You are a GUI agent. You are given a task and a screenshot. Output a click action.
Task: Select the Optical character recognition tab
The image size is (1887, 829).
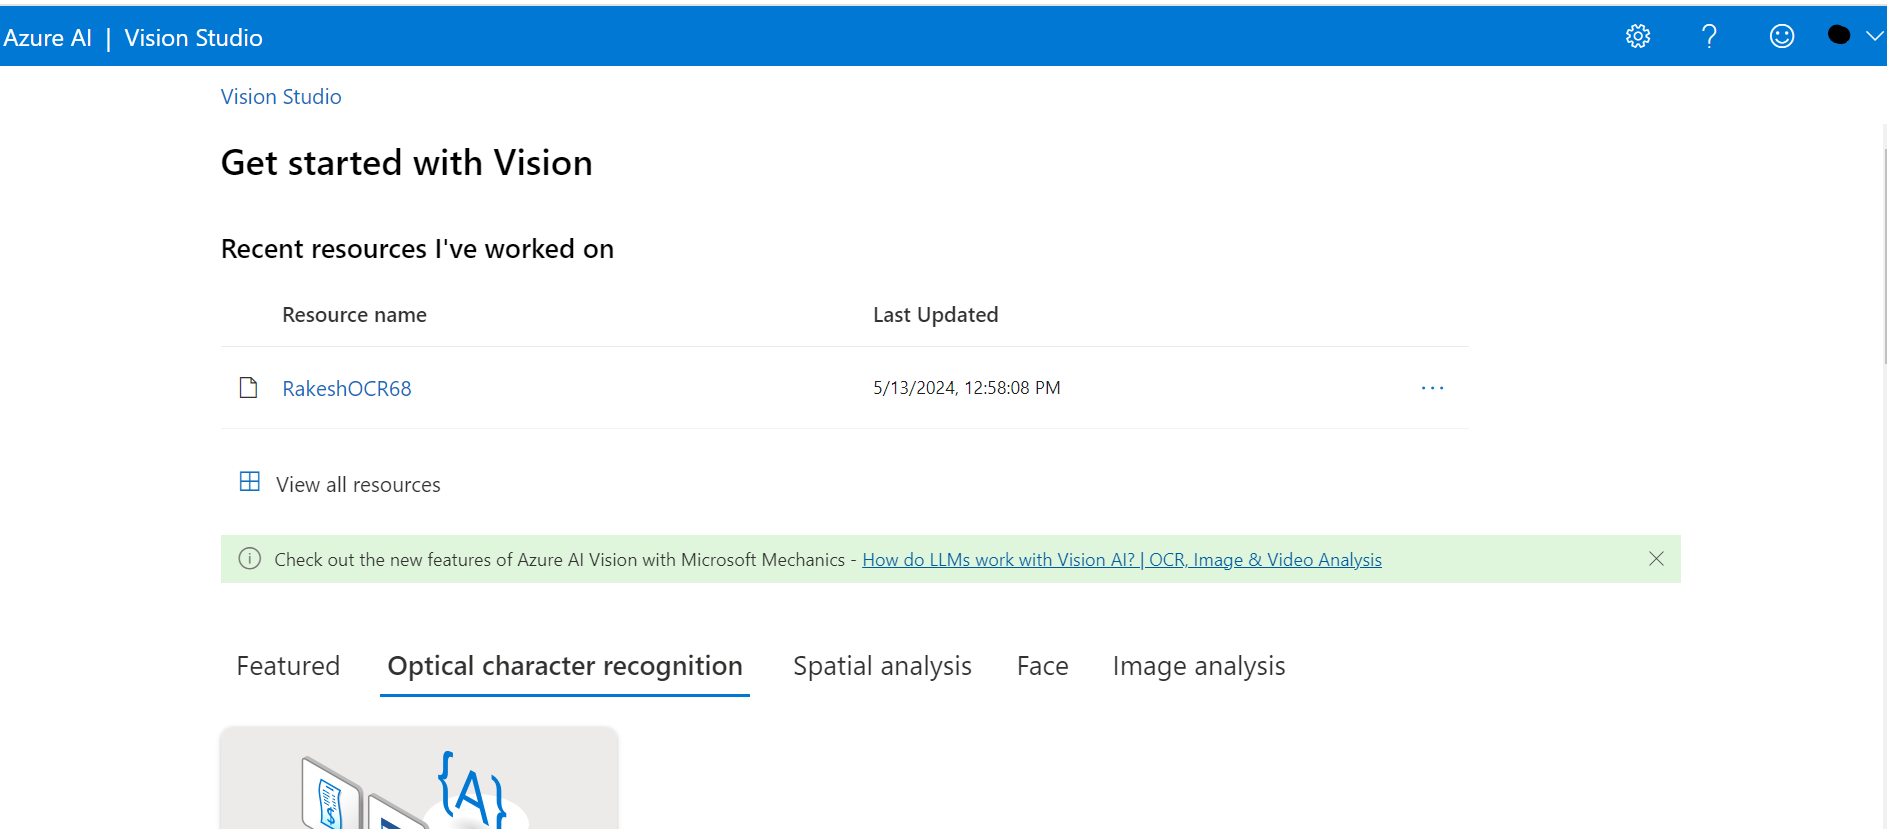tap(565, 667)
